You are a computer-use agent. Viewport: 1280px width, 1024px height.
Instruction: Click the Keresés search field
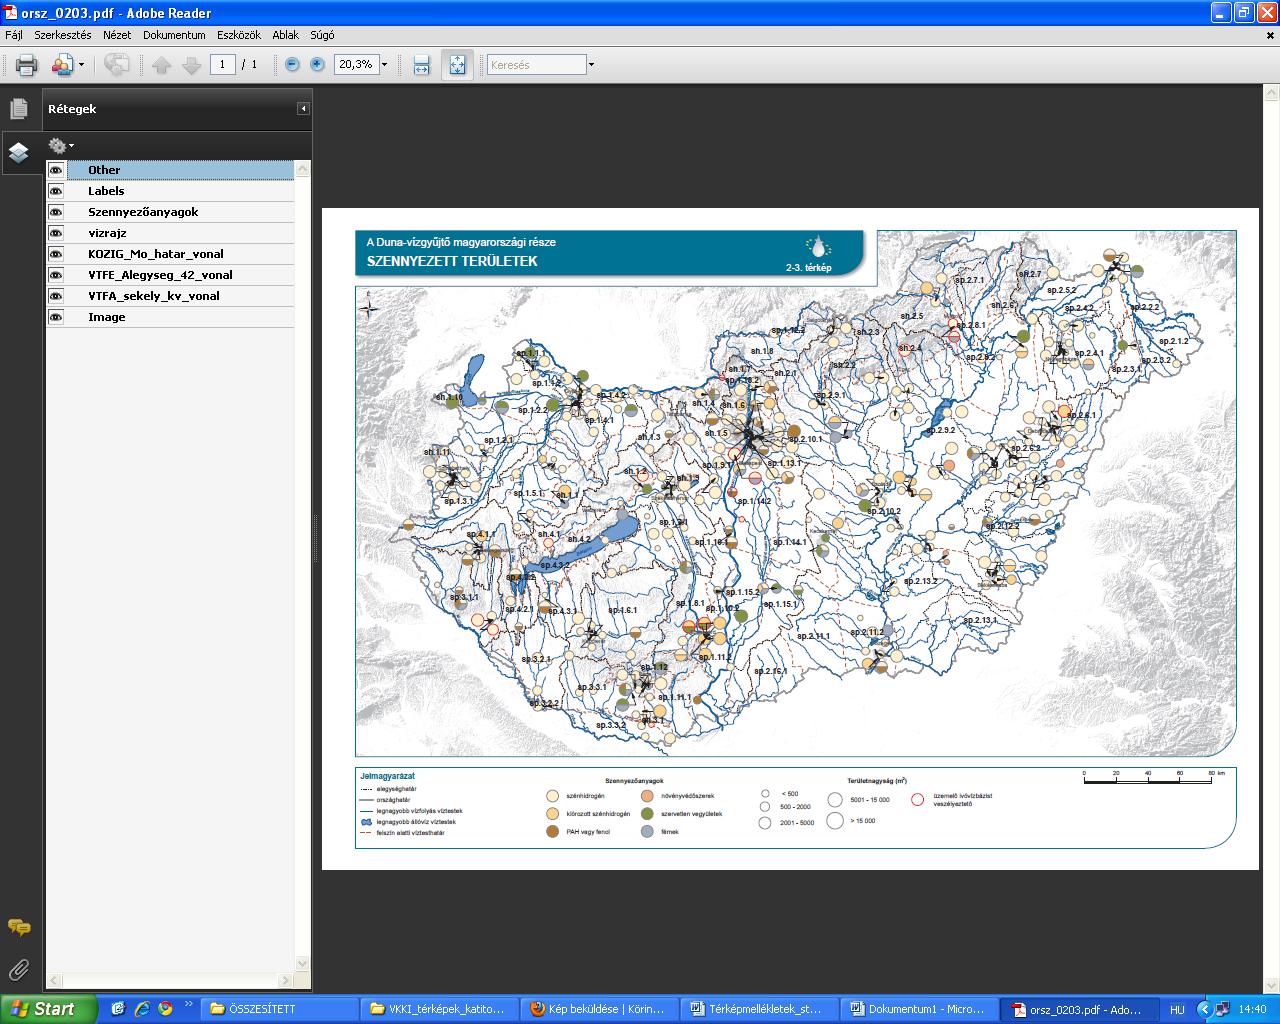click(536, 65)
